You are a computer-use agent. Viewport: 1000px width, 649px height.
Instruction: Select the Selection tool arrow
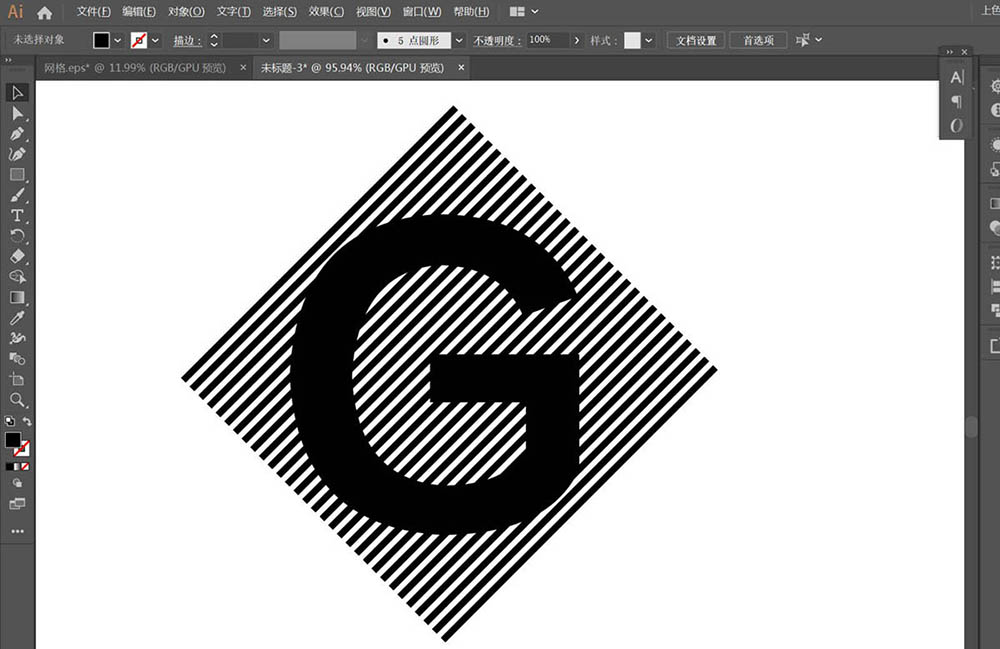[17, 93]
